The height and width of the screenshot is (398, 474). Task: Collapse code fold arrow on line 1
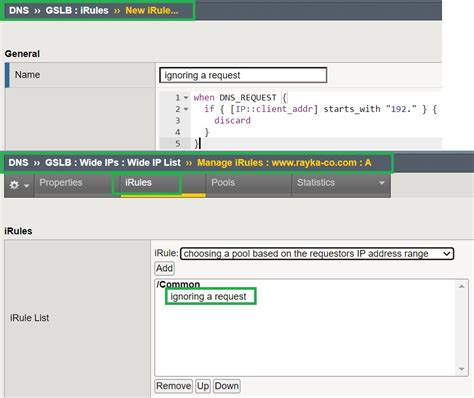tap(186, 98)
